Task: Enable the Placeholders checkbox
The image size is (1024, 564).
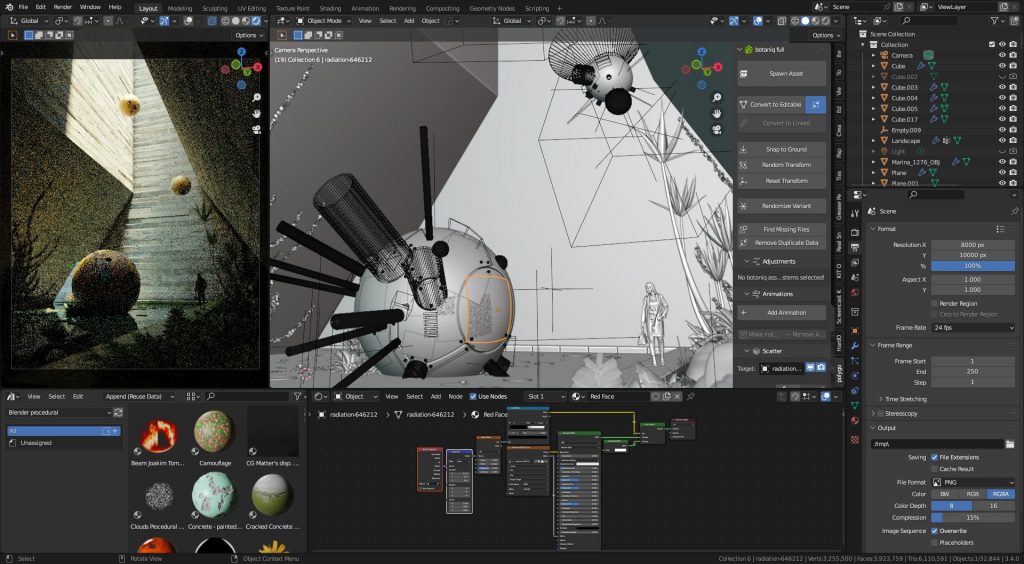Action: coord(935,542)
